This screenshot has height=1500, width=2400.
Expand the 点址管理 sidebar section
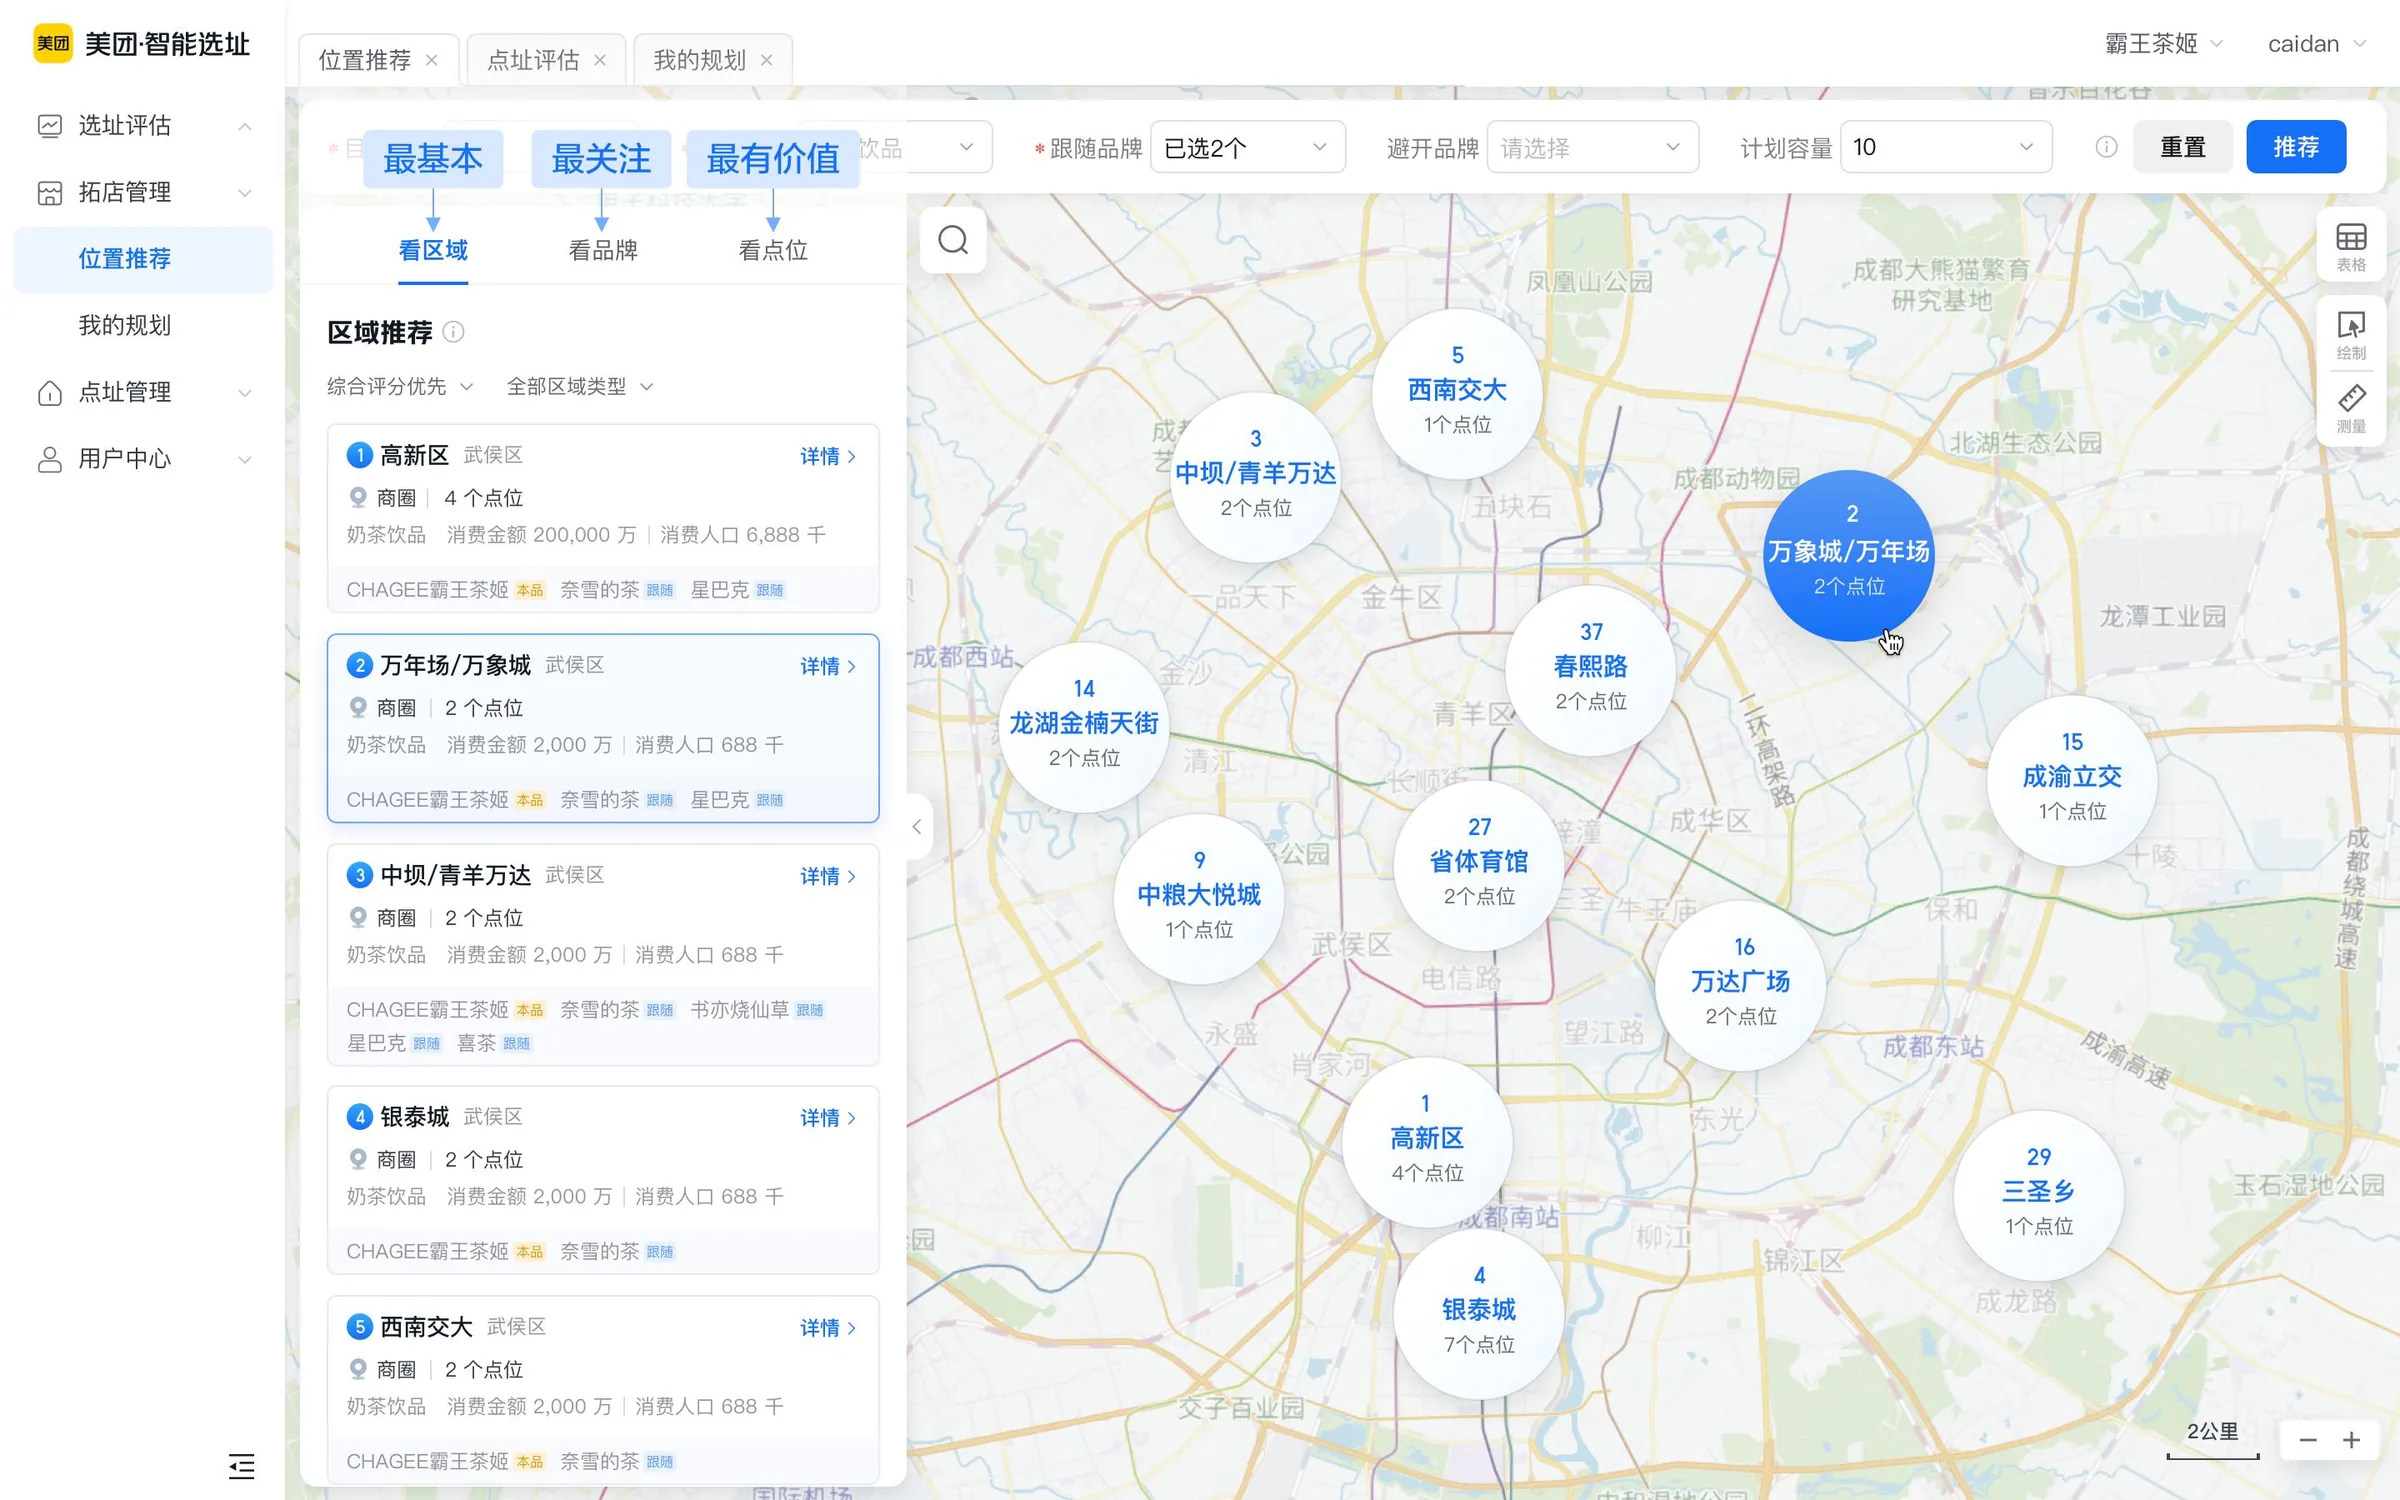tap(244, 392)
